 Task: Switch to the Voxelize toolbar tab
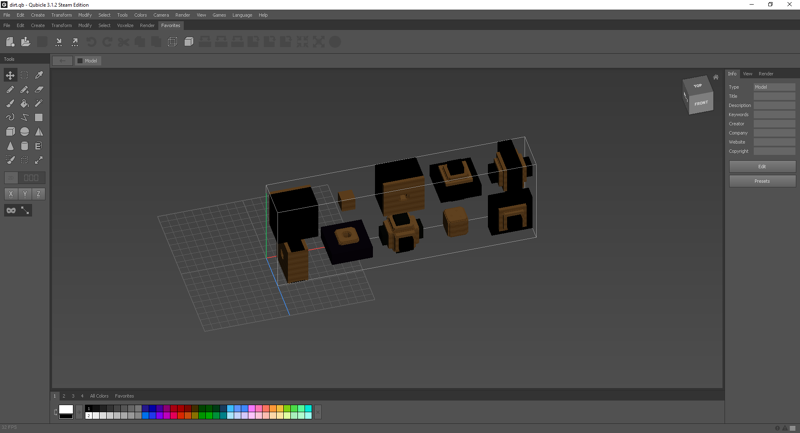click(125, 25)
